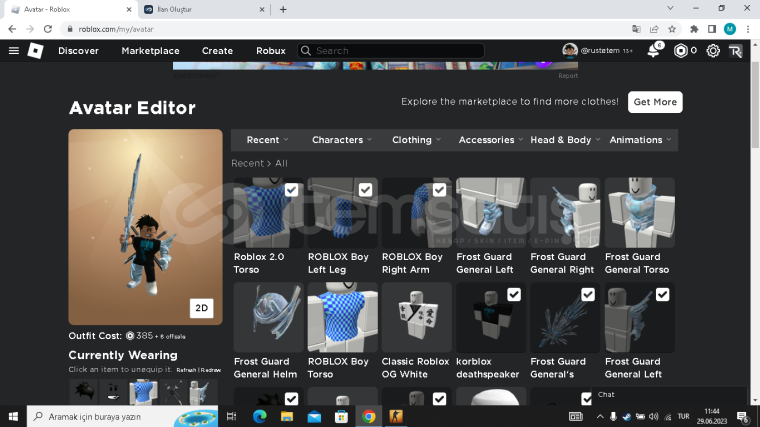The image size is (760, 427).
Task: Expand the Characters category dropdown
Action: click(x=342, y=140)
